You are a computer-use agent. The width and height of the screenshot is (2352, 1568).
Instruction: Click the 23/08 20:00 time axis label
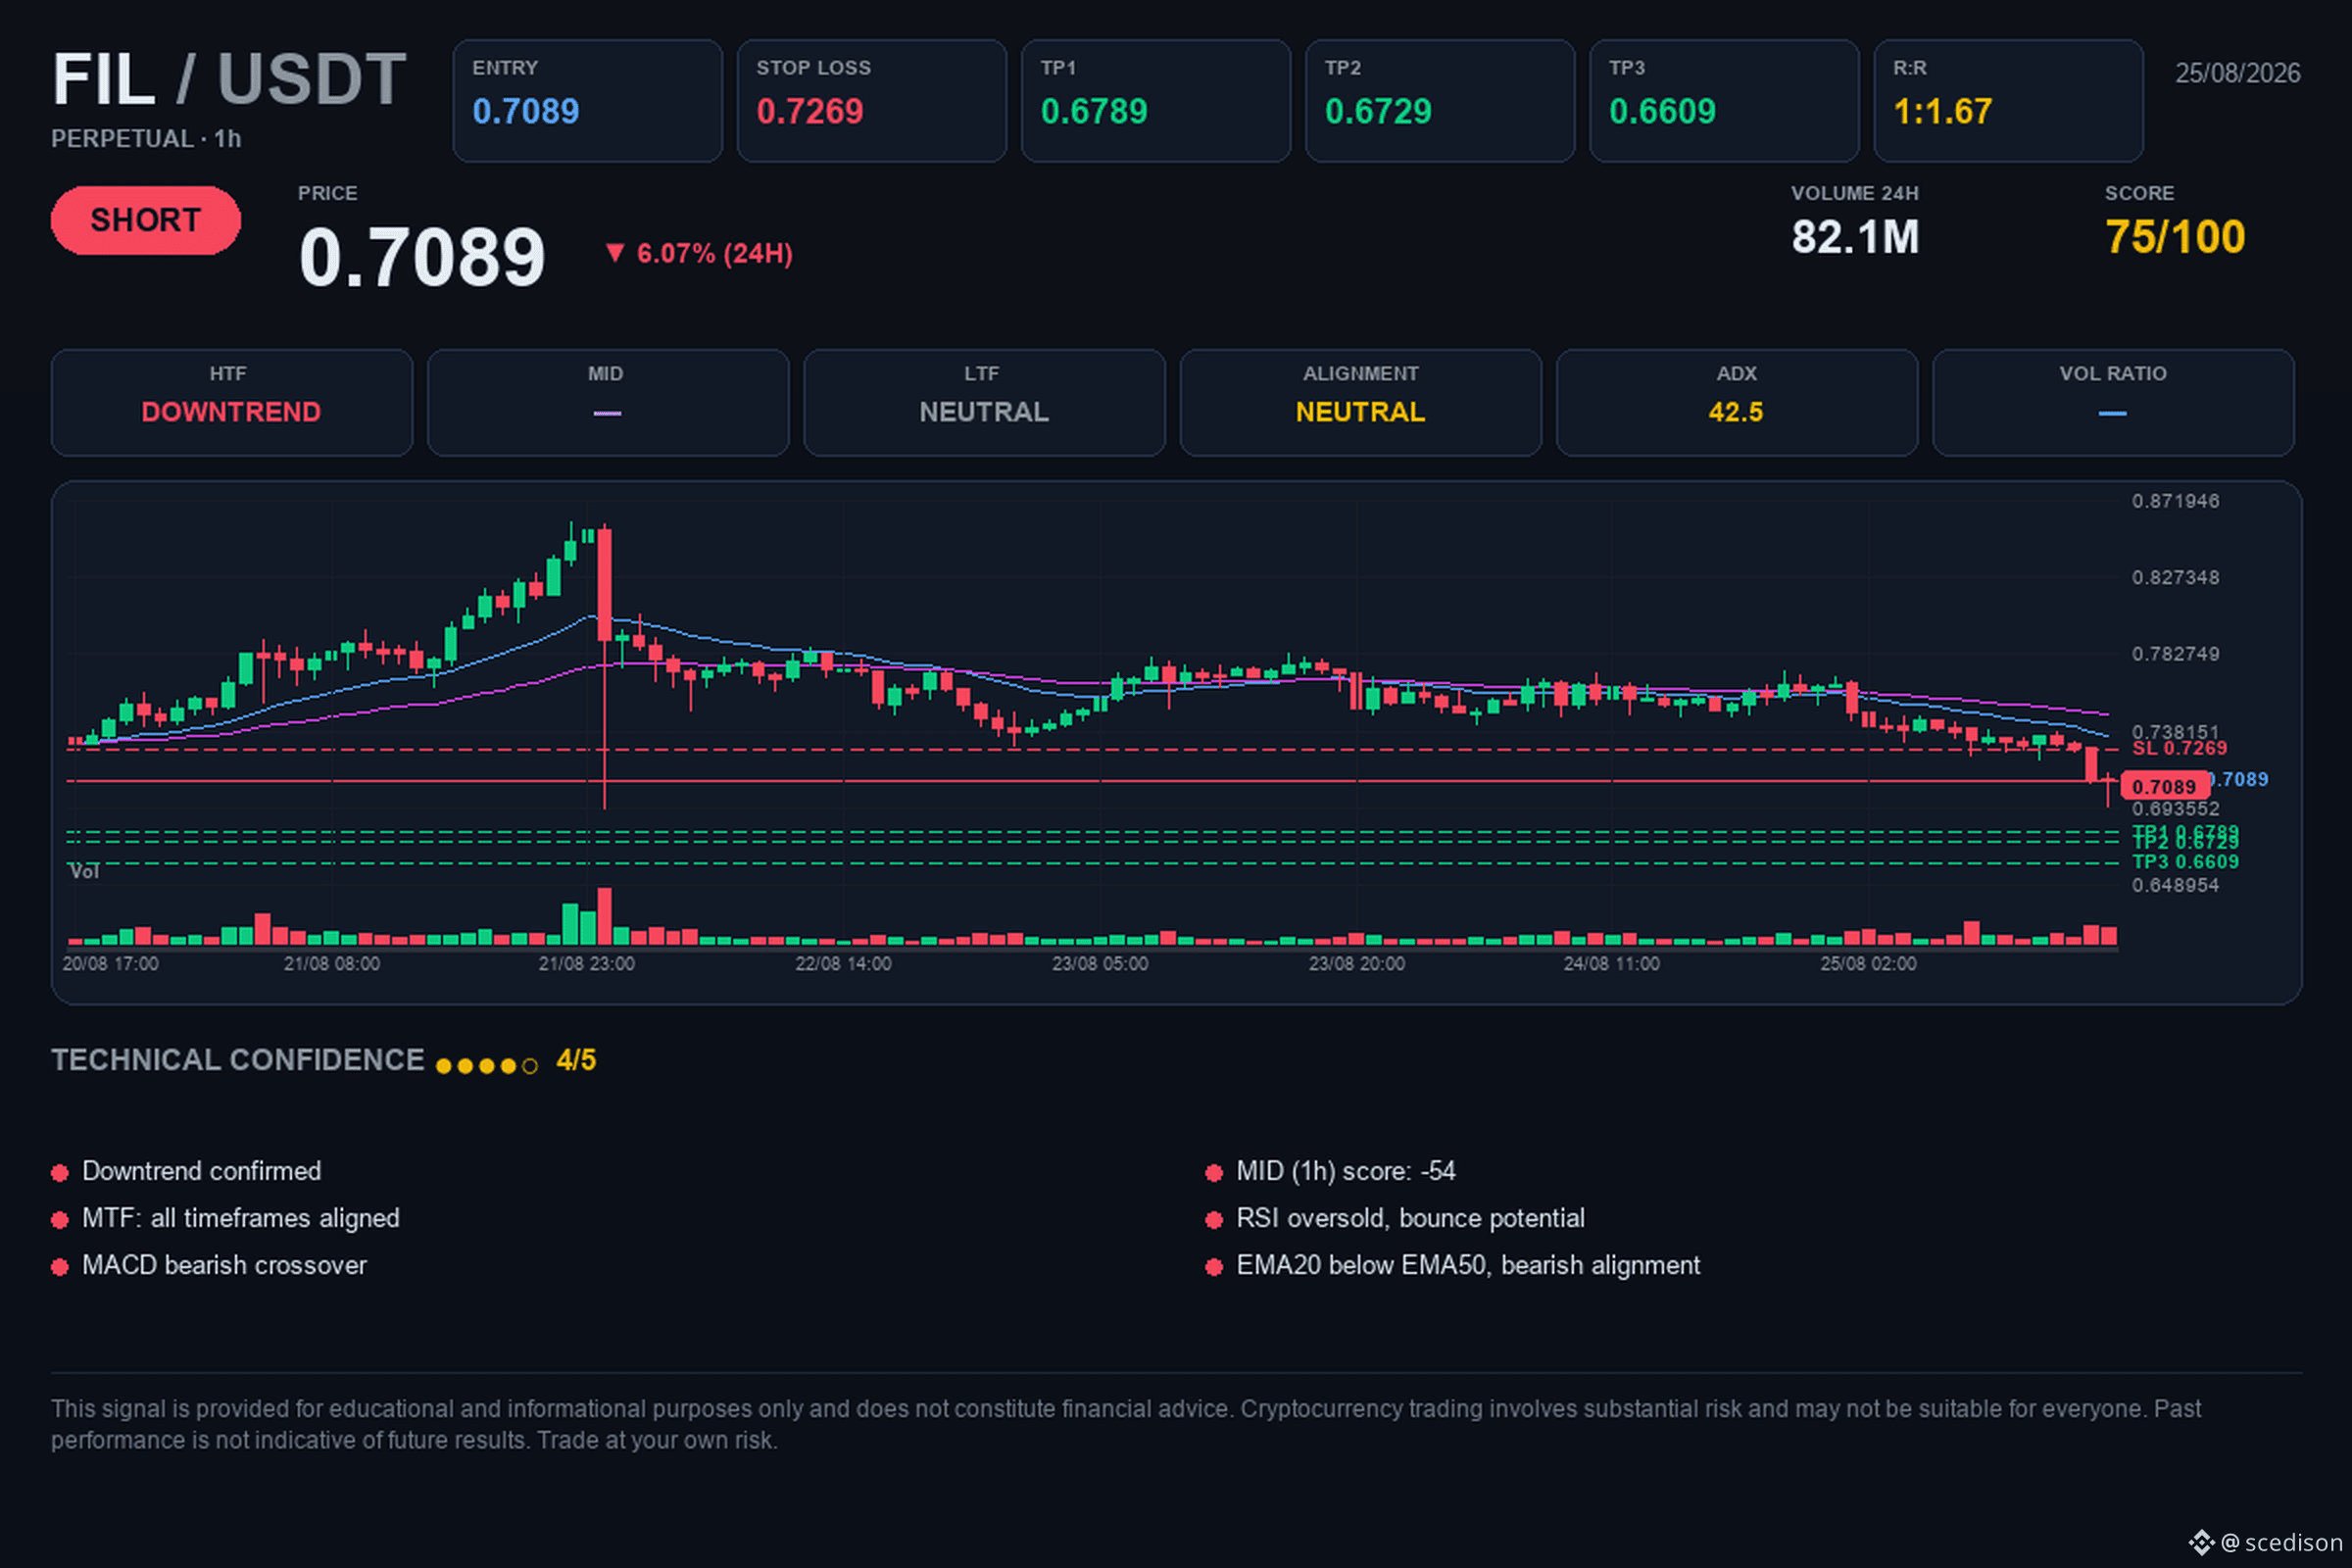1357,964
